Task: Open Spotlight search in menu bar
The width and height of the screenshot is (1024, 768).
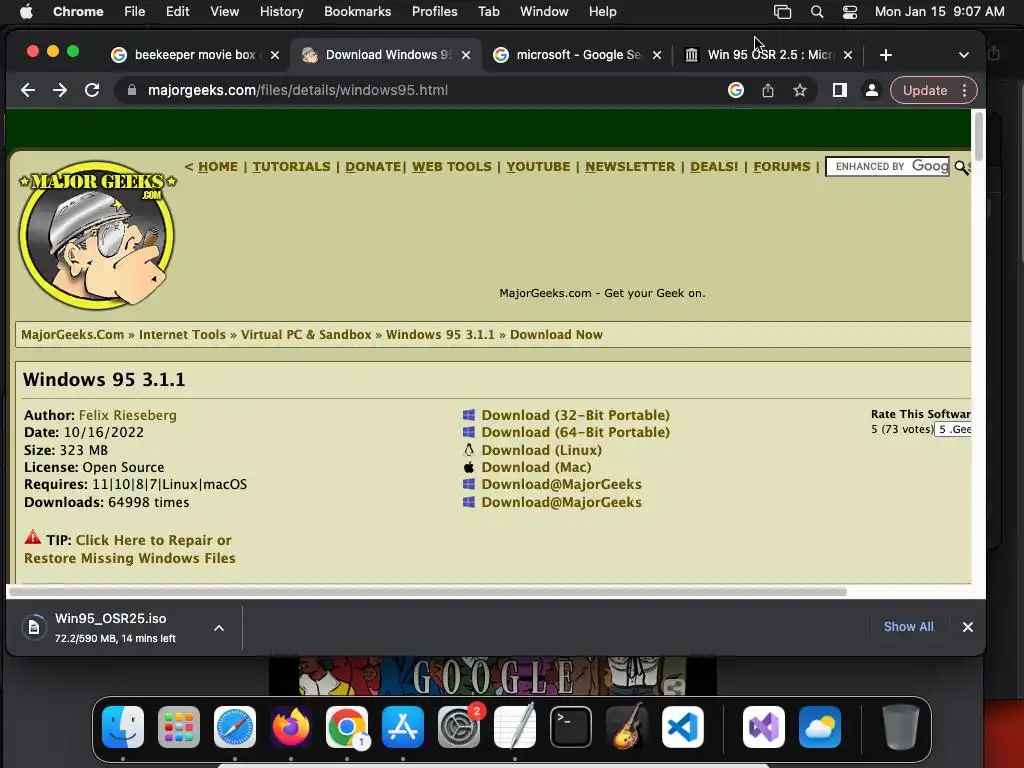Action: 816,12
